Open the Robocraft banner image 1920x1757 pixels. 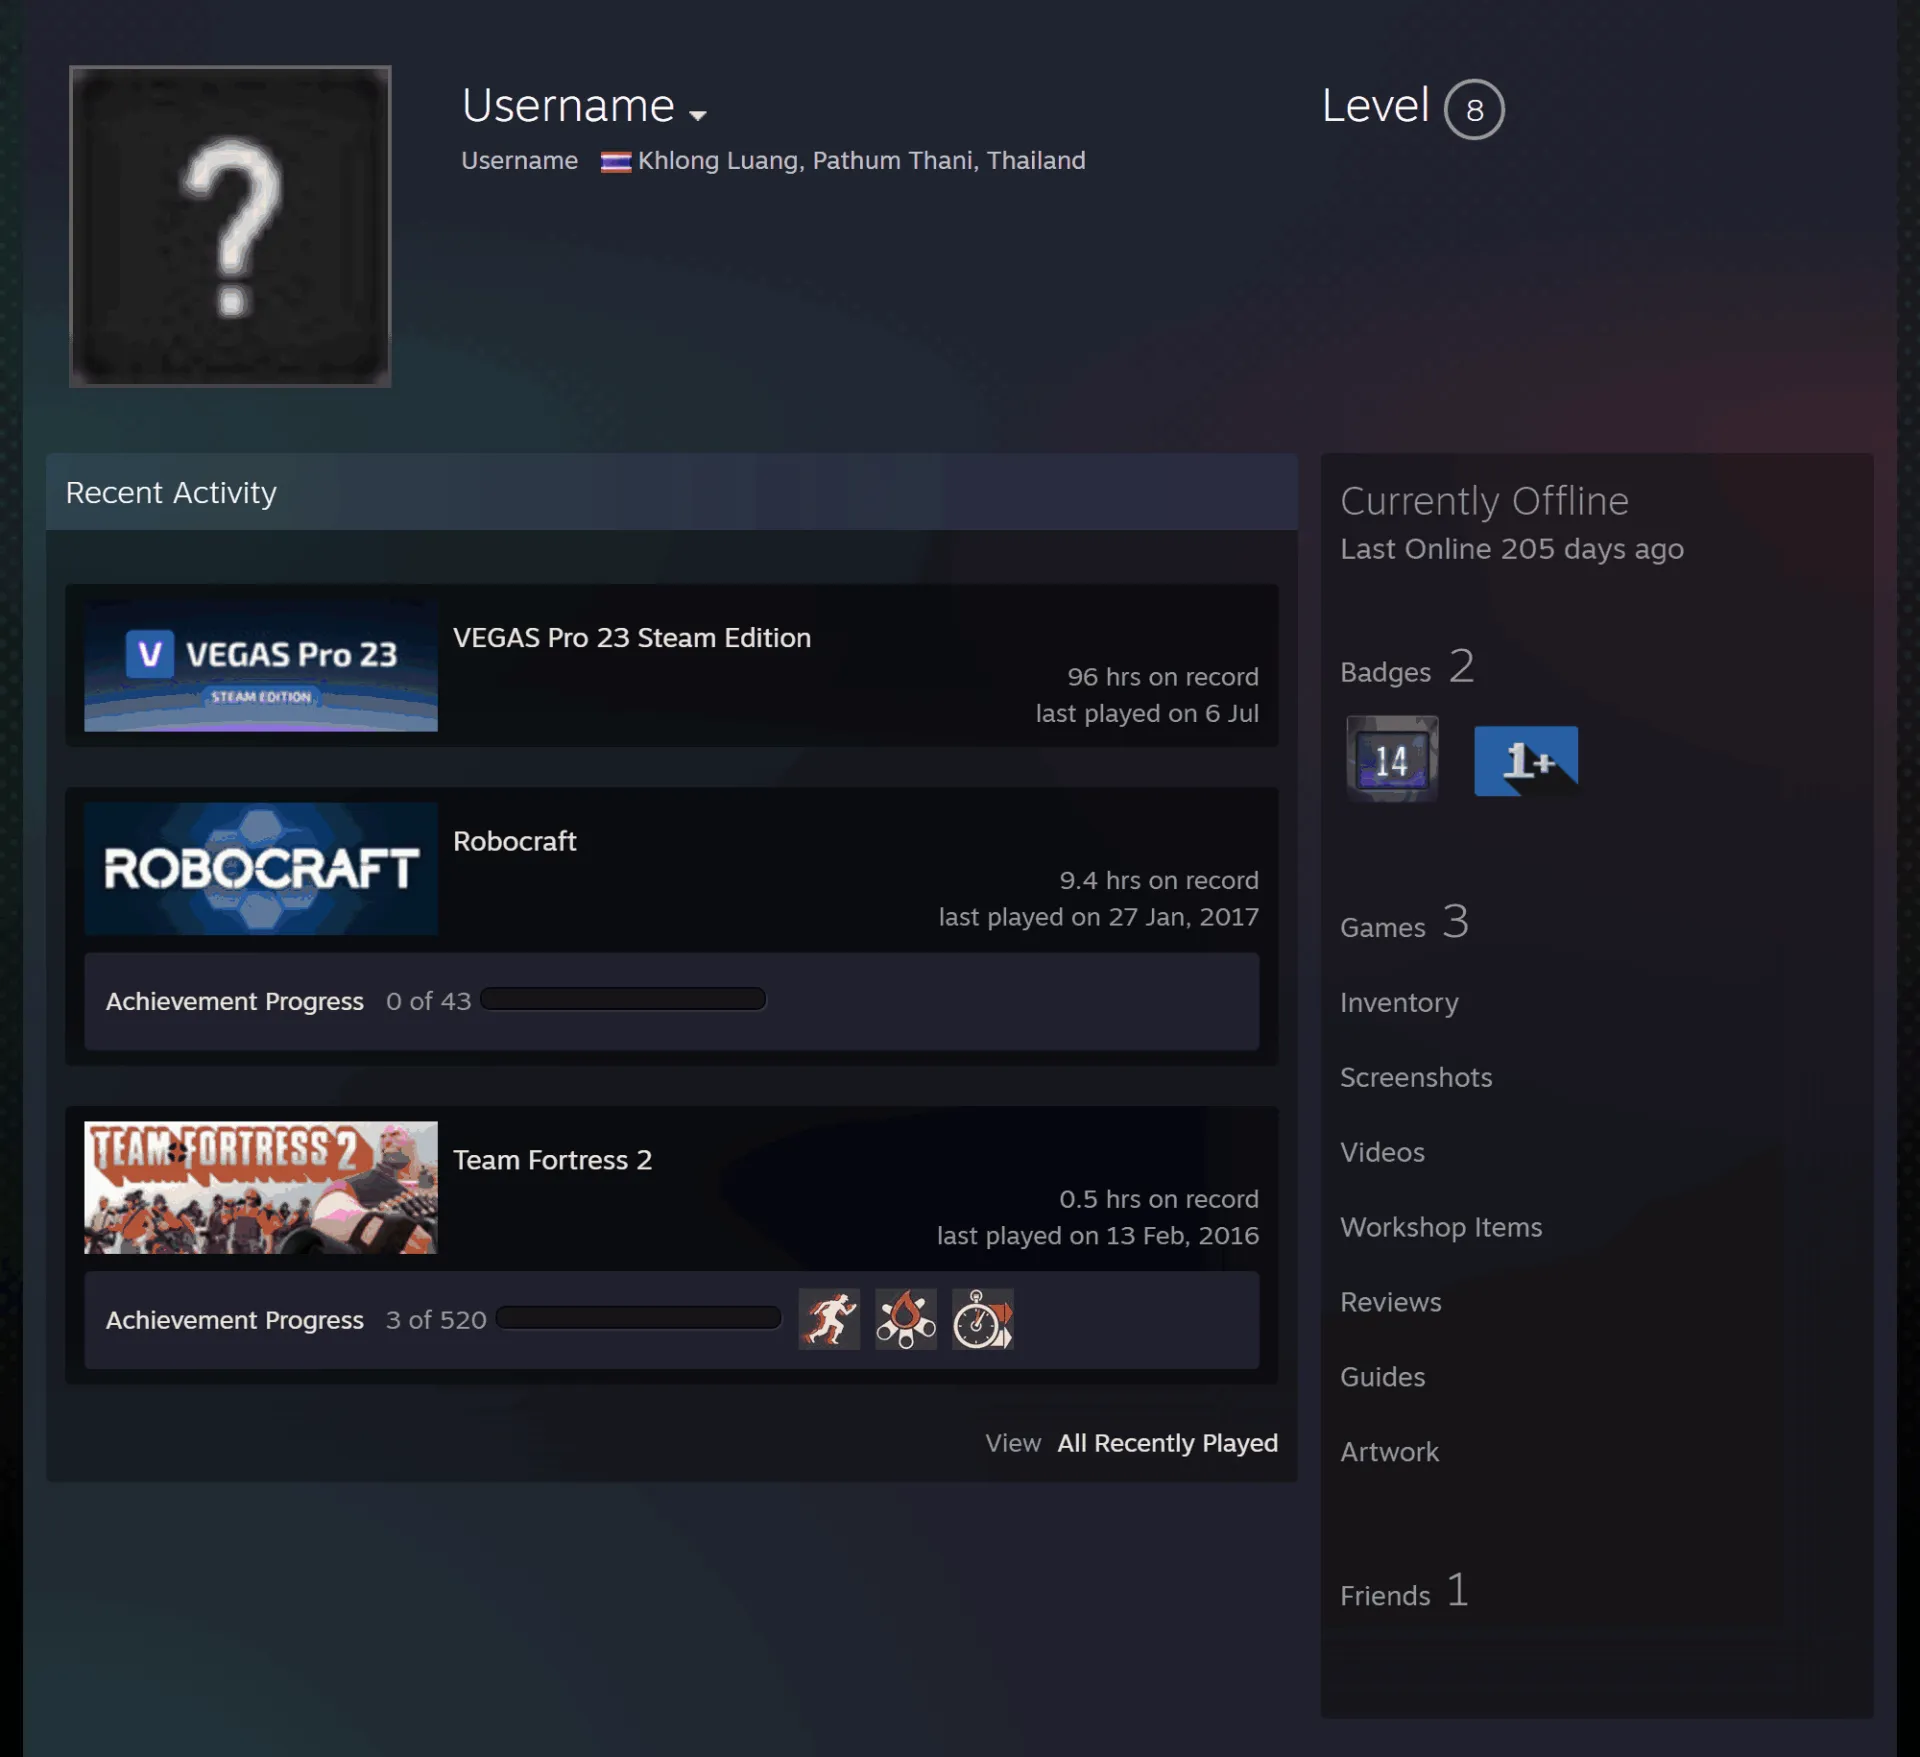tap(261, 869)
